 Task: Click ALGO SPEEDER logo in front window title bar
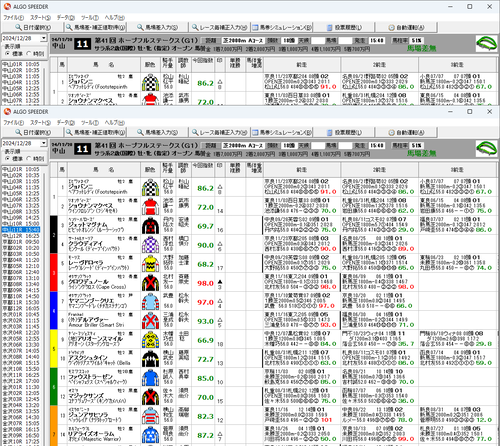[7, 111]
